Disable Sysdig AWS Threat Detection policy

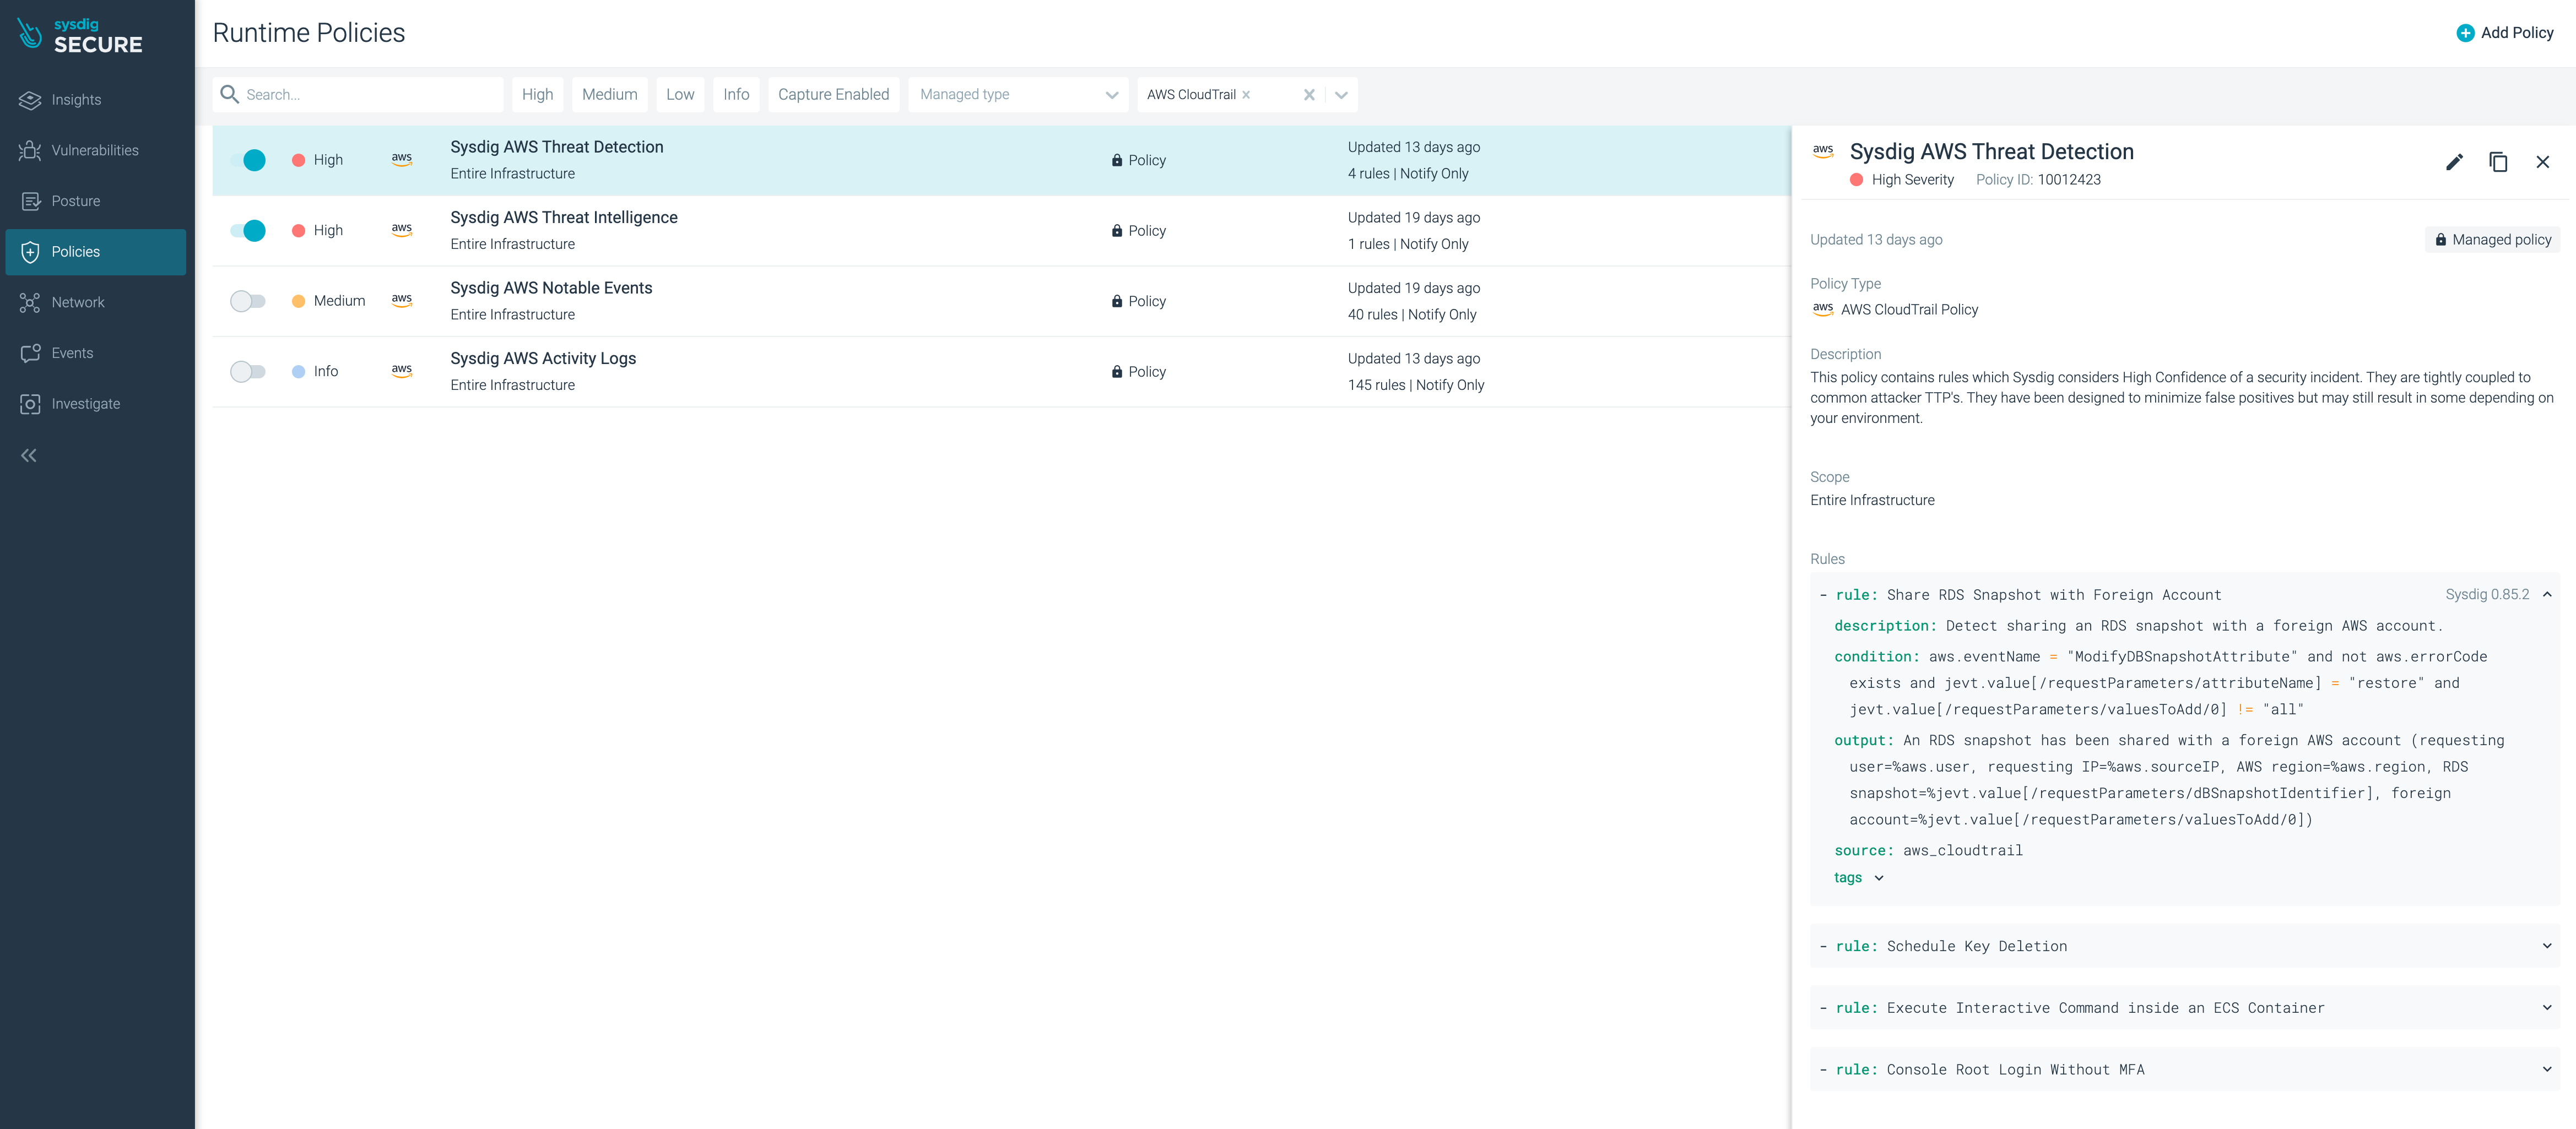[x=248, y=160]
